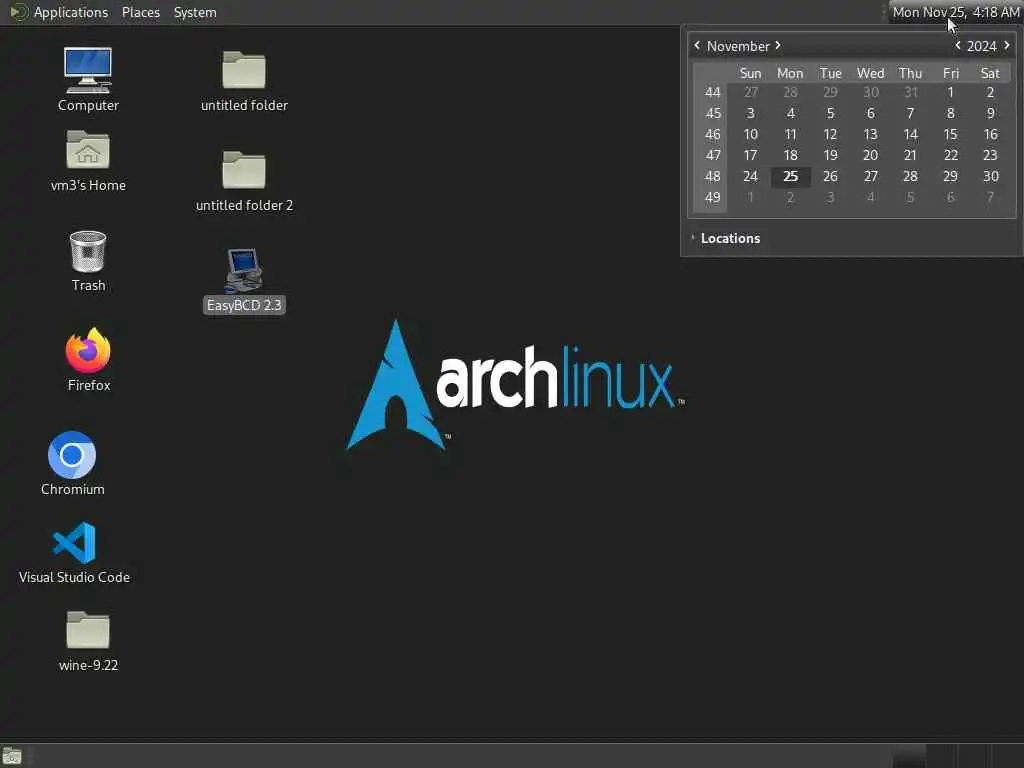Select November 19 in the calendar
The width and height of the screenshot is (1024, 768).
(830, 155)
